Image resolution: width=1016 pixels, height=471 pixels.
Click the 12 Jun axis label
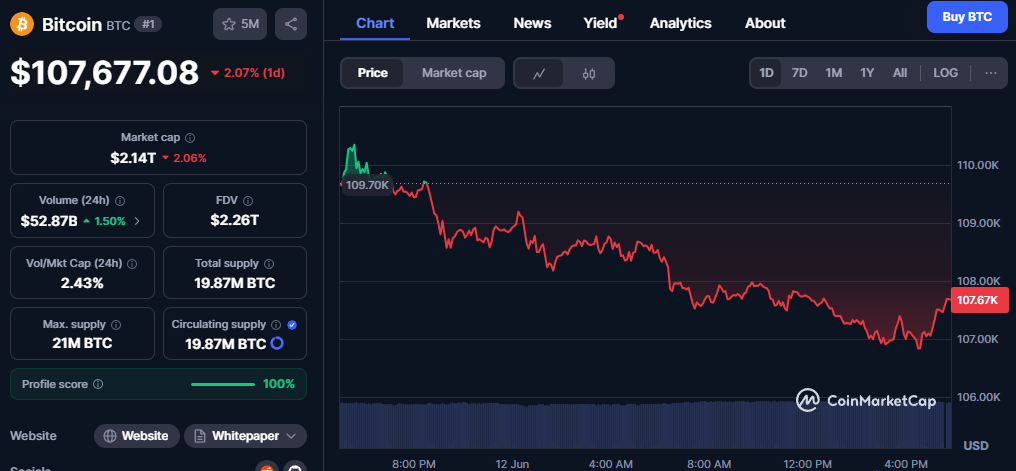pyautogui.click(x=514, y=464)
